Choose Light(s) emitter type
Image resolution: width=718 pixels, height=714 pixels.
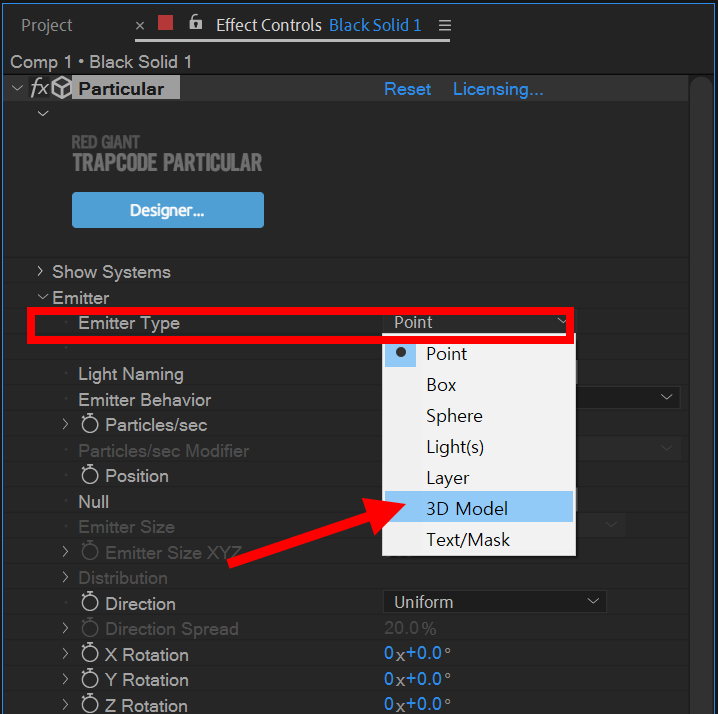pyautogui.click(x=479, y=447)
